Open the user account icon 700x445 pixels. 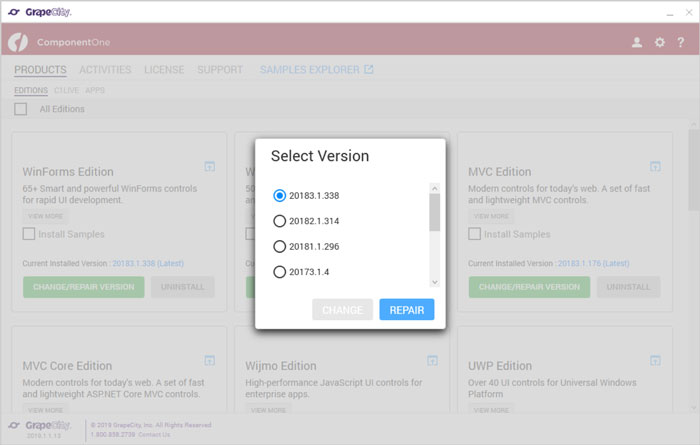637,42
